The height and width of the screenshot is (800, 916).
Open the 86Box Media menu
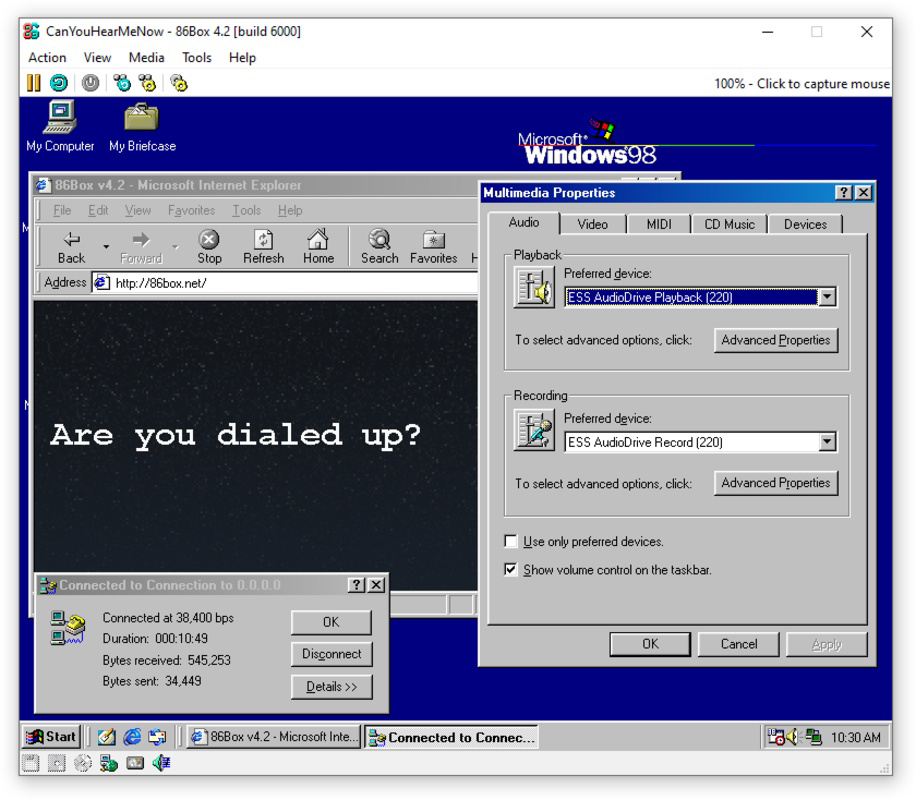click(x=146, y=57)
